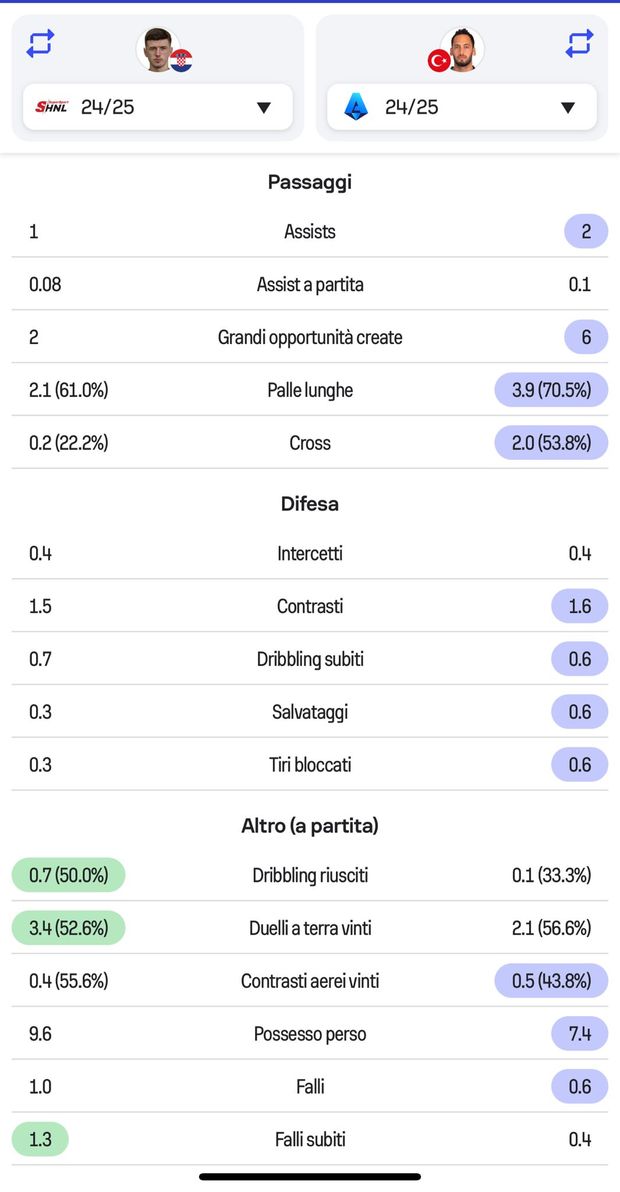Tap the right player swap arrows icon
This screenshot has height=1192, width=620.
pos(579,44)
